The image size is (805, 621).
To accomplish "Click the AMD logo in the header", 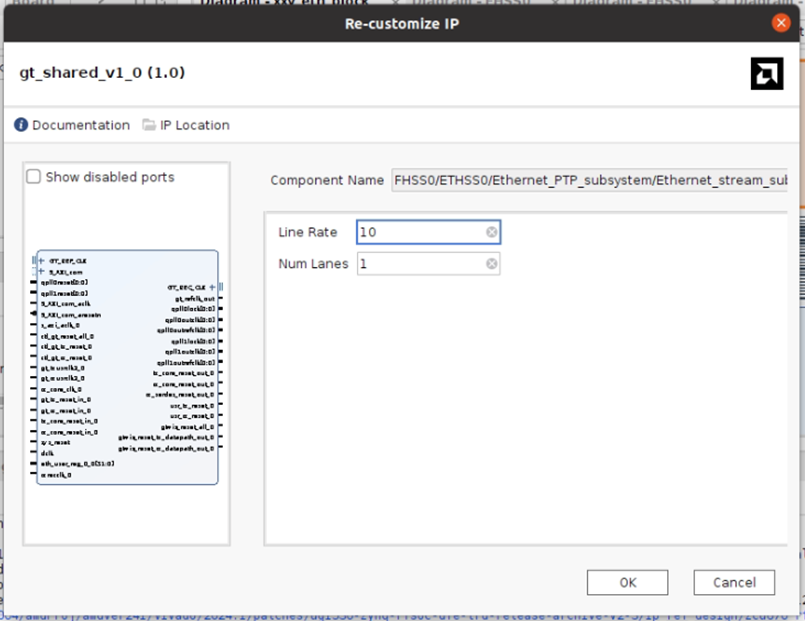I will pos(766,73).
